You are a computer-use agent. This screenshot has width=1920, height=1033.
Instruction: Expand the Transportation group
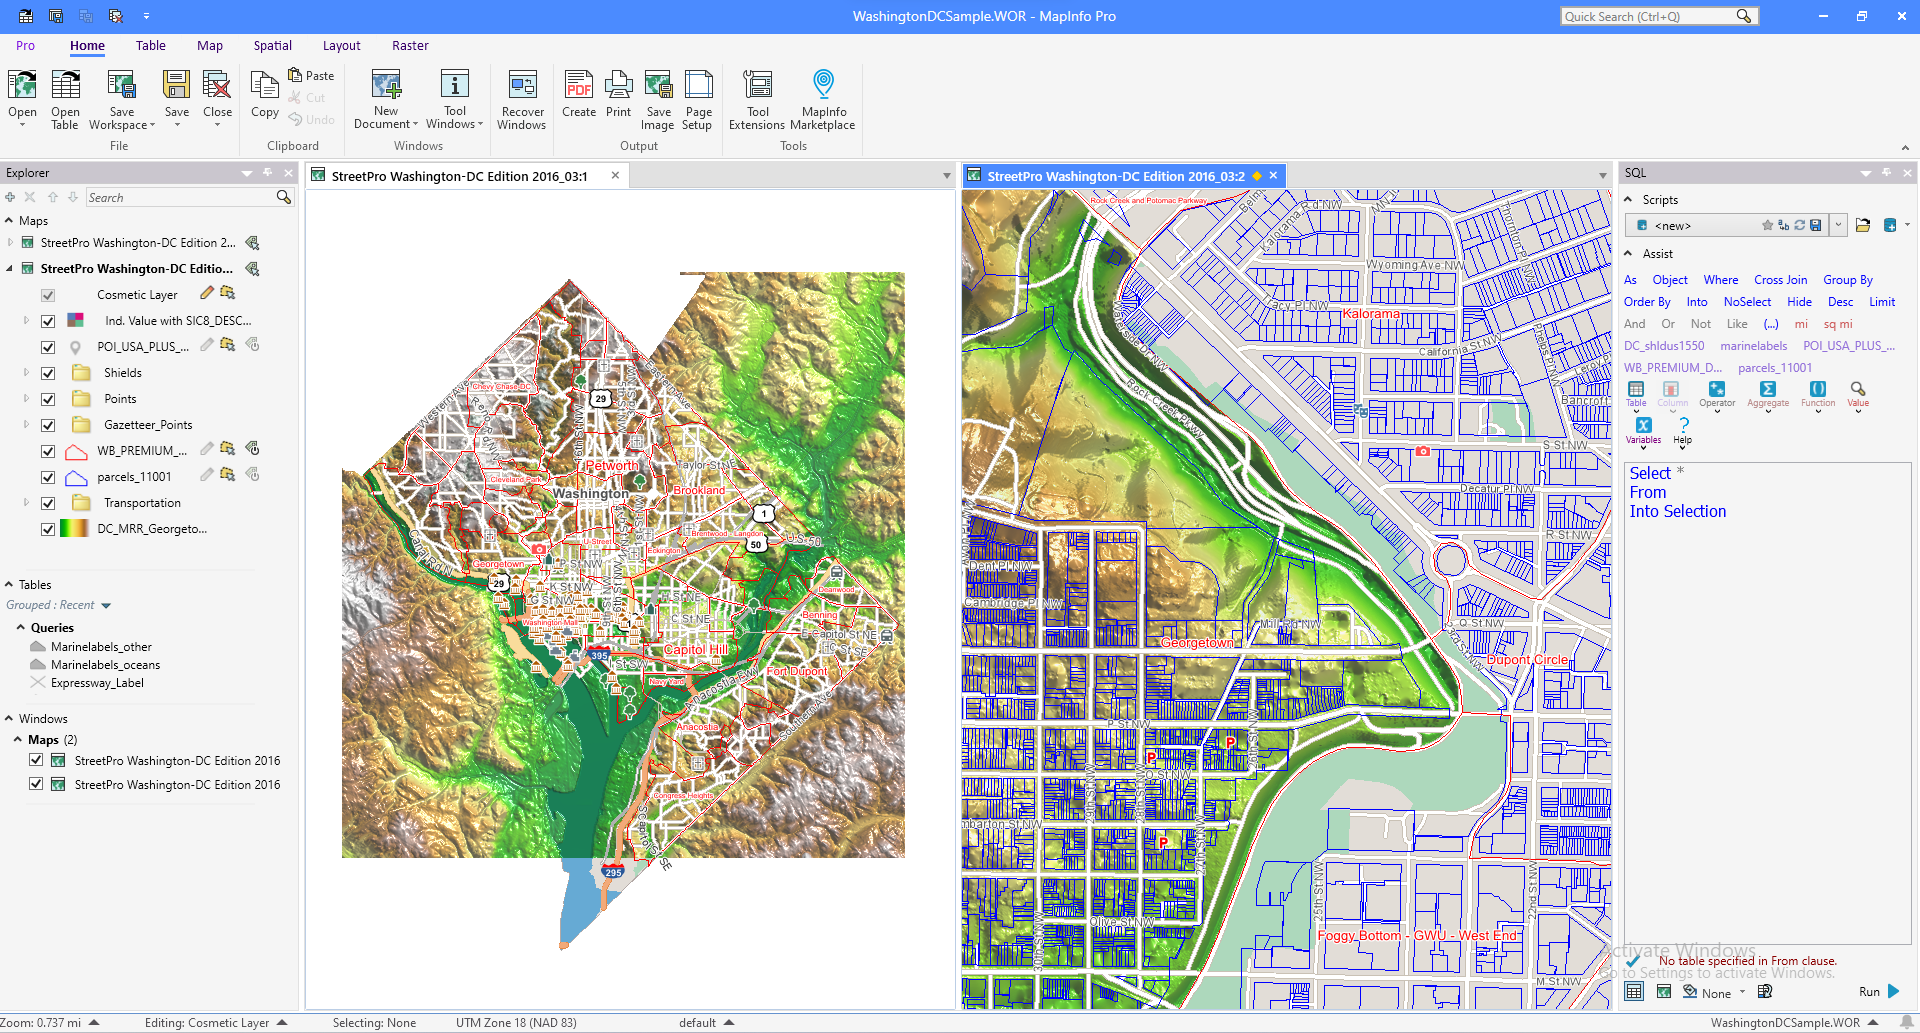[x=26, y=502]
